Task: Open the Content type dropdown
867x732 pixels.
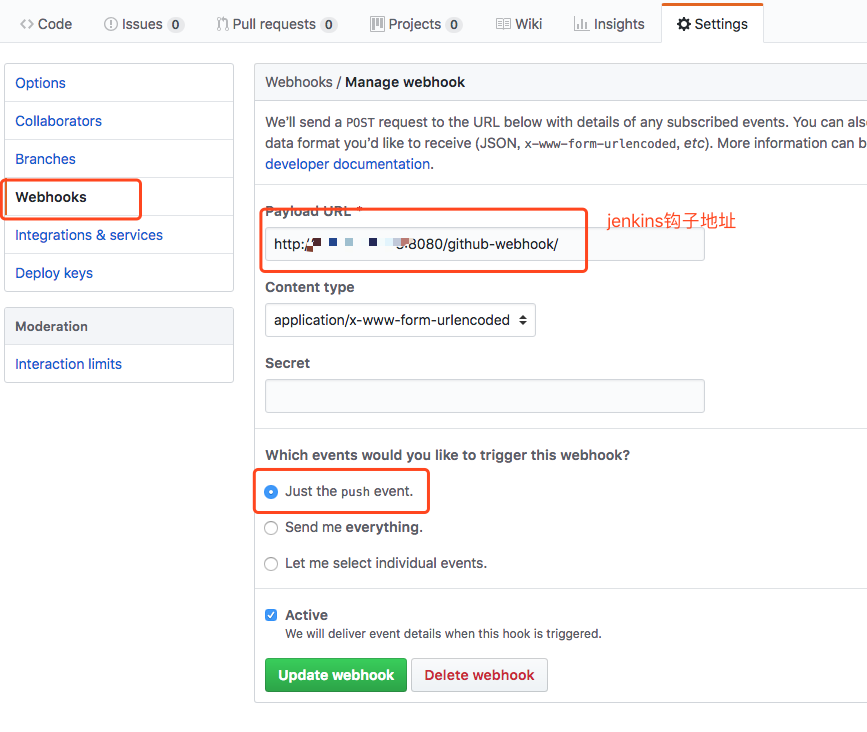Action: (x=400, y=320)
